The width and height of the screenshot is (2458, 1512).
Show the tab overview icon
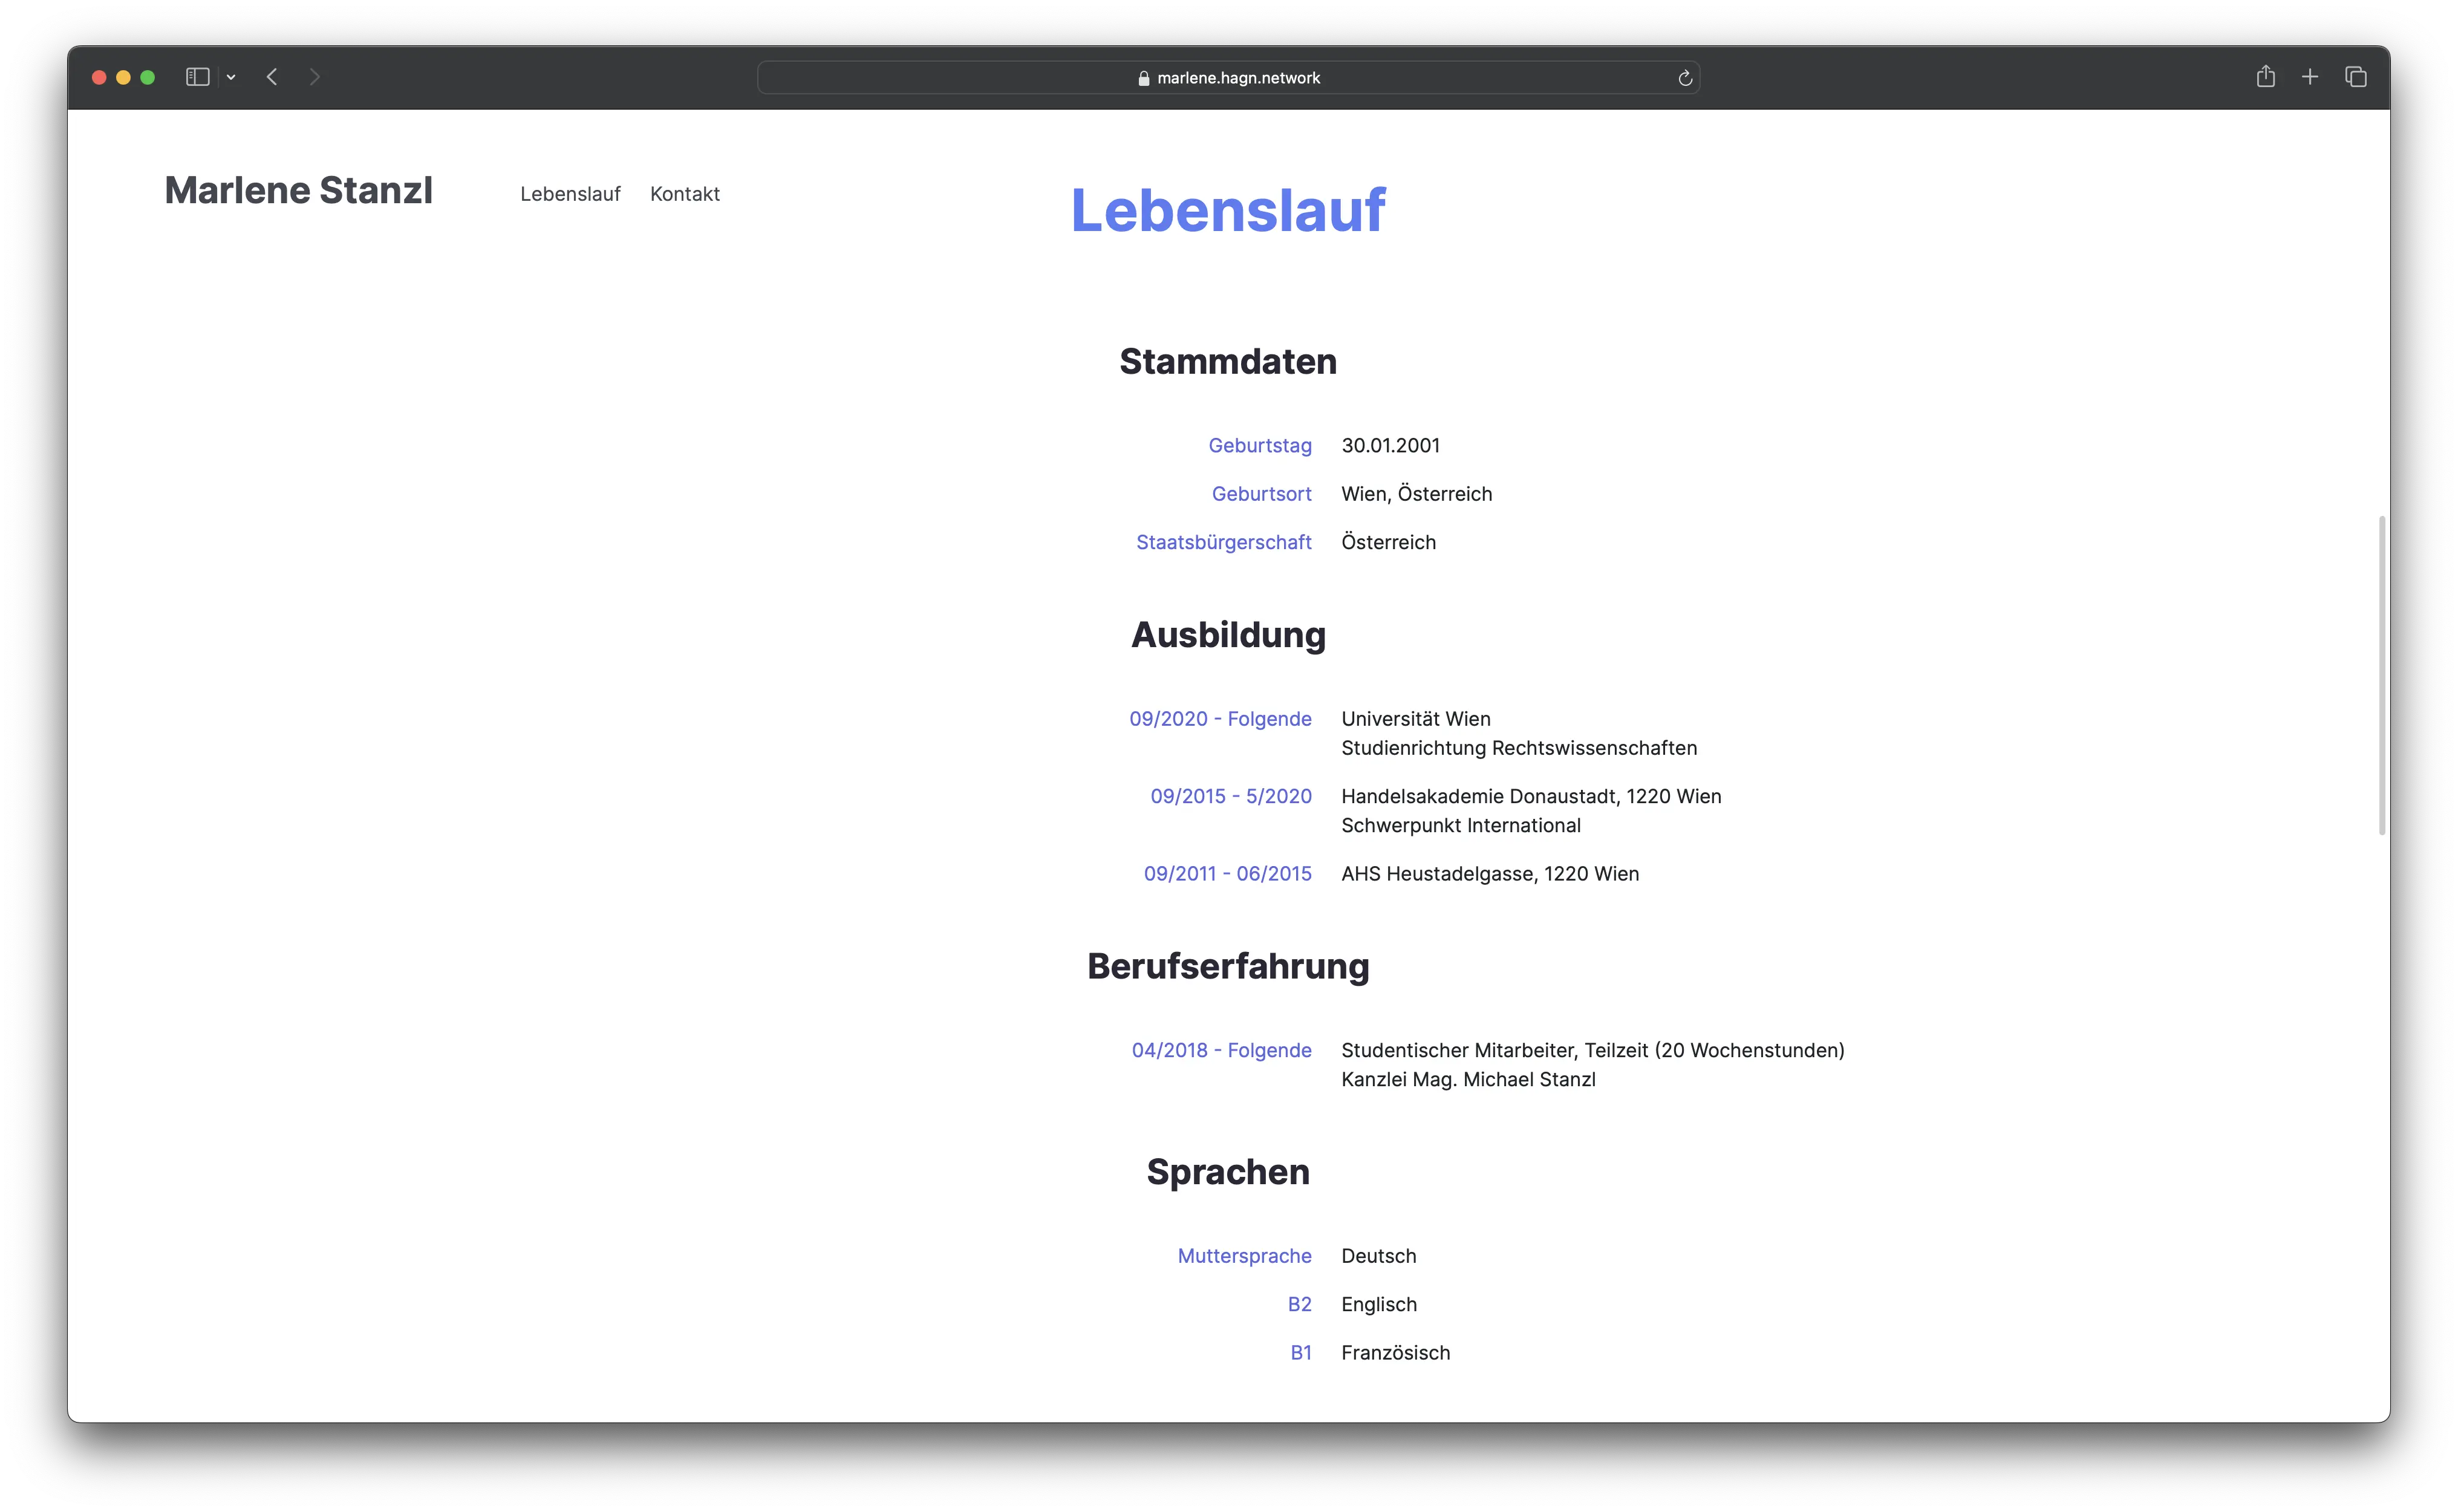[x=2356, y=77]
